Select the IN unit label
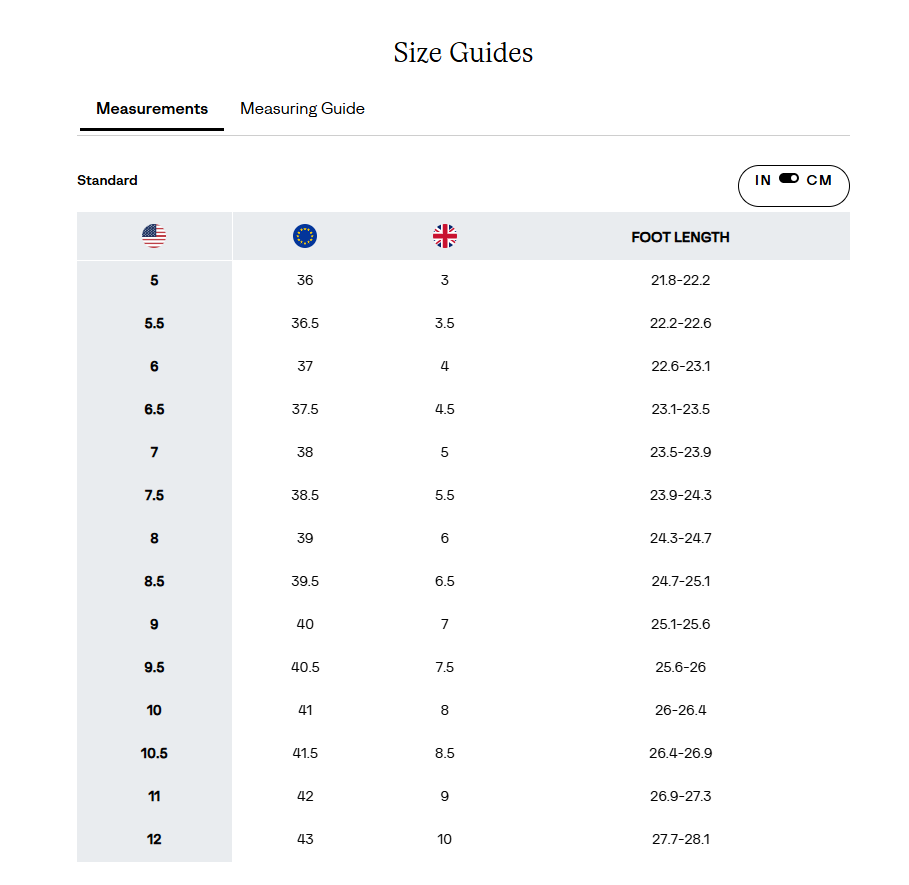The height and width of the screenshot is (885, 909). pos(763,180)
